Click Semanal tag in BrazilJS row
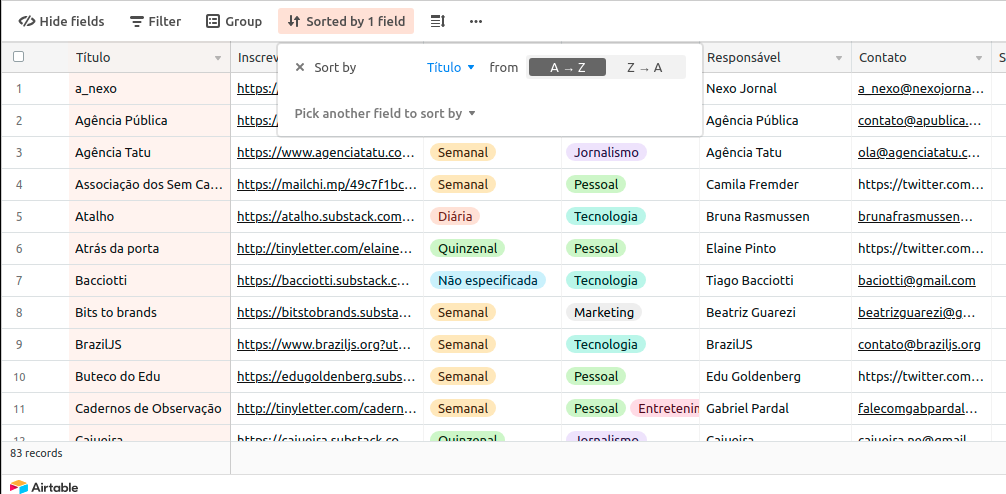 click(x=463, y=345)
